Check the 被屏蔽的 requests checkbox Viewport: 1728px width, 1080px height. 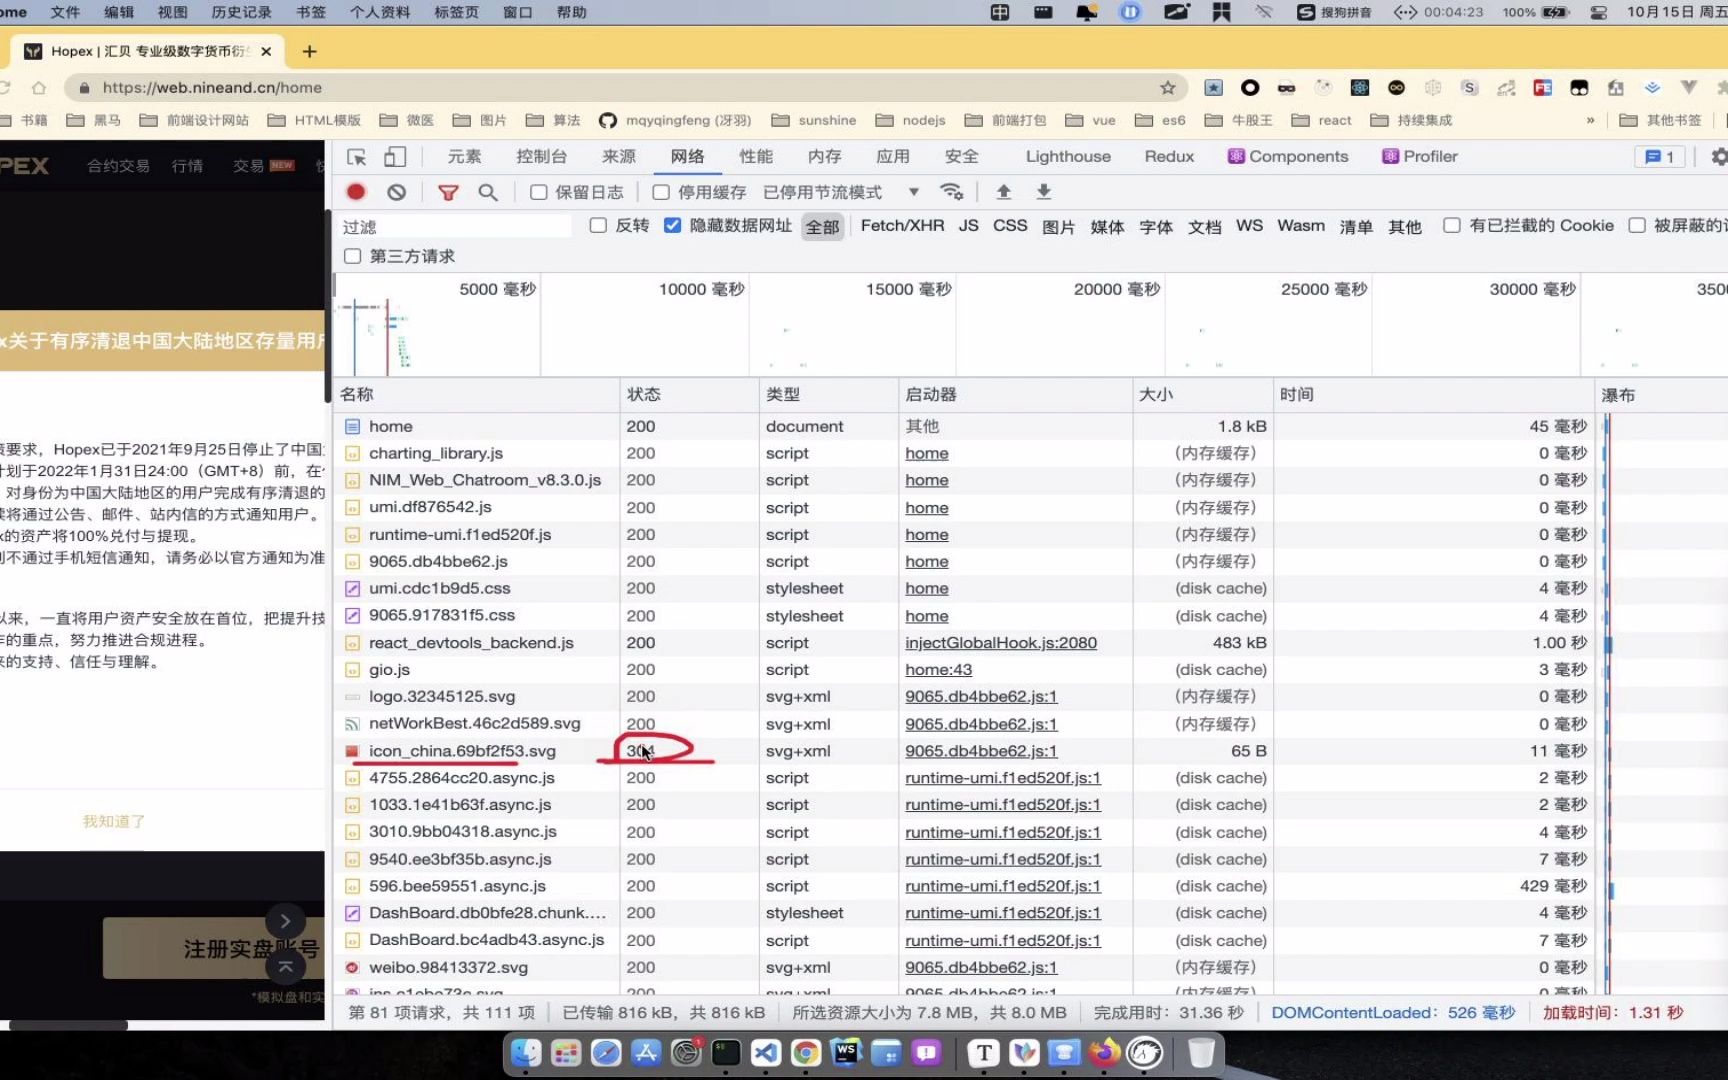coord(1637,226)
